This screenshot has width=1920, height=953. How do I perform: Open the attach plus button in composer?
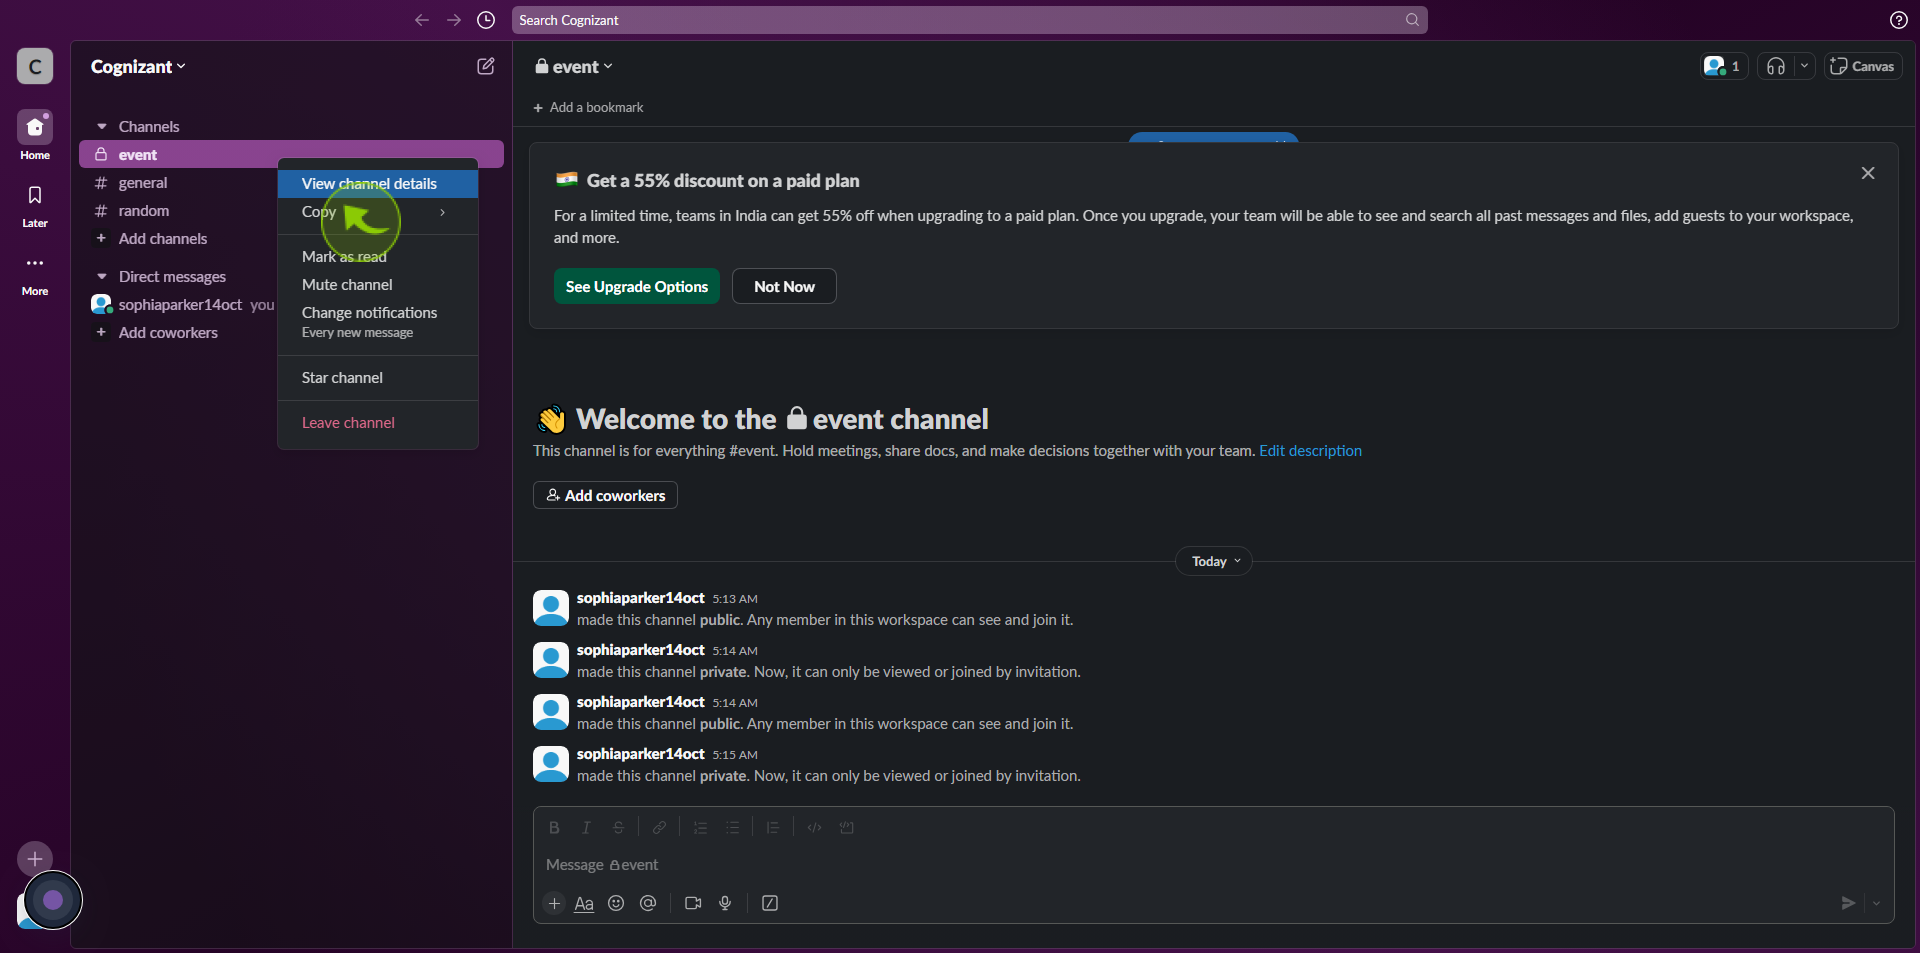(554, 903)
